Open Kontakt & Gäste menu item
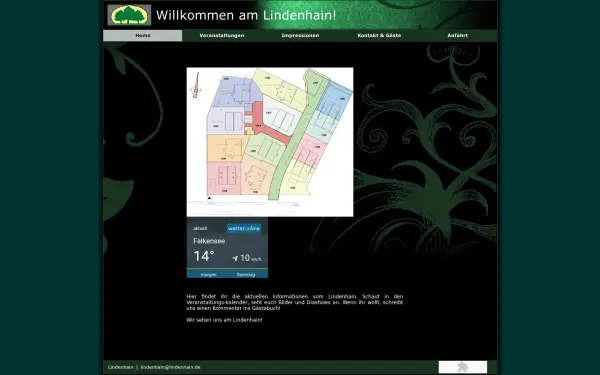This screenshot has height=375, width=600. tap(379, 35)
